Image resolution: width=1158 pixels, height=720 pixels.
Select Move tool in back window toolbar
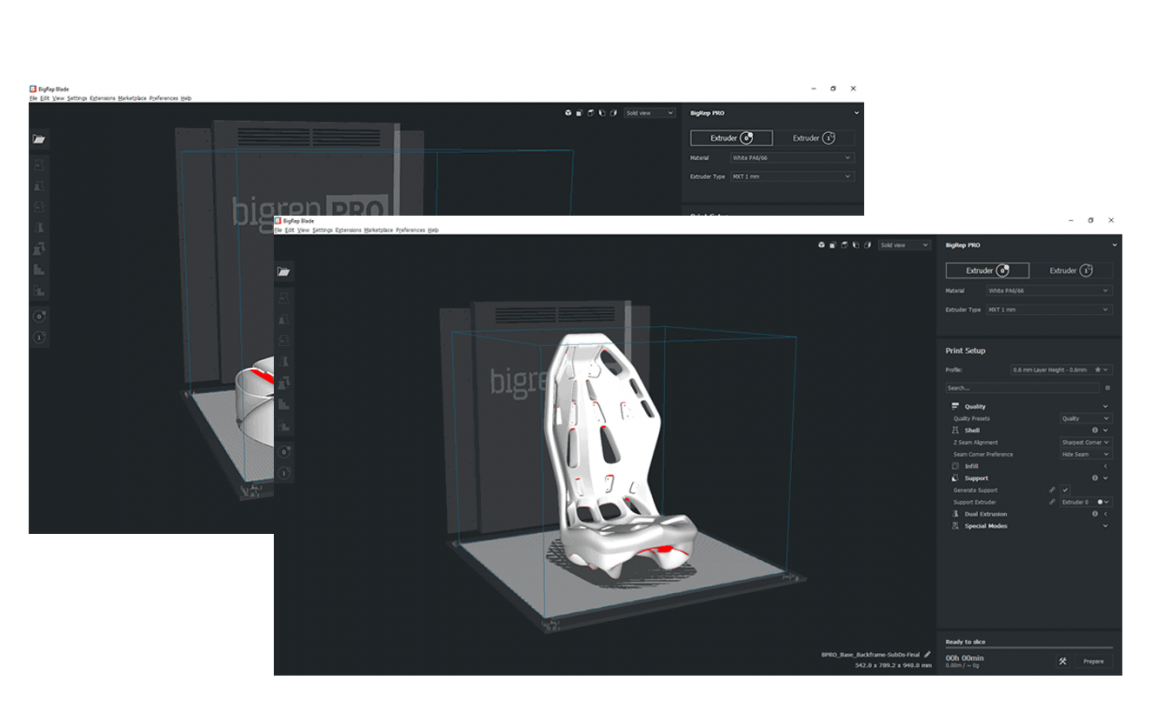click(x=39, y=165)
